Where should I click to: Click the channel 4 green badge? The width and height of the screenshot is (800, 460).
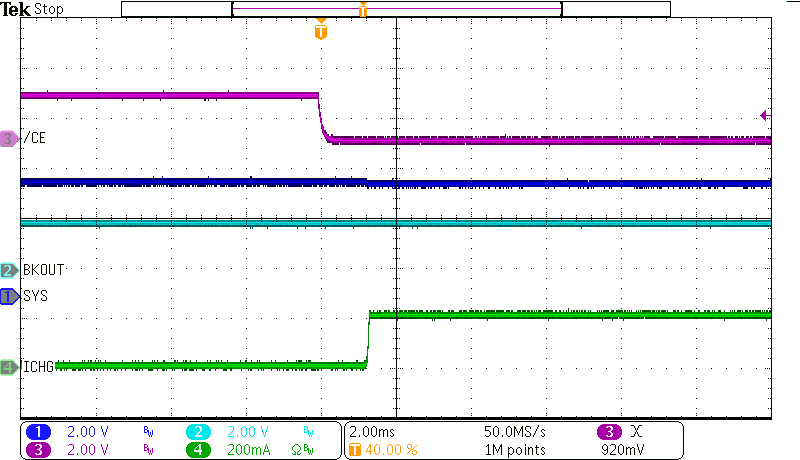pos(198,449)
